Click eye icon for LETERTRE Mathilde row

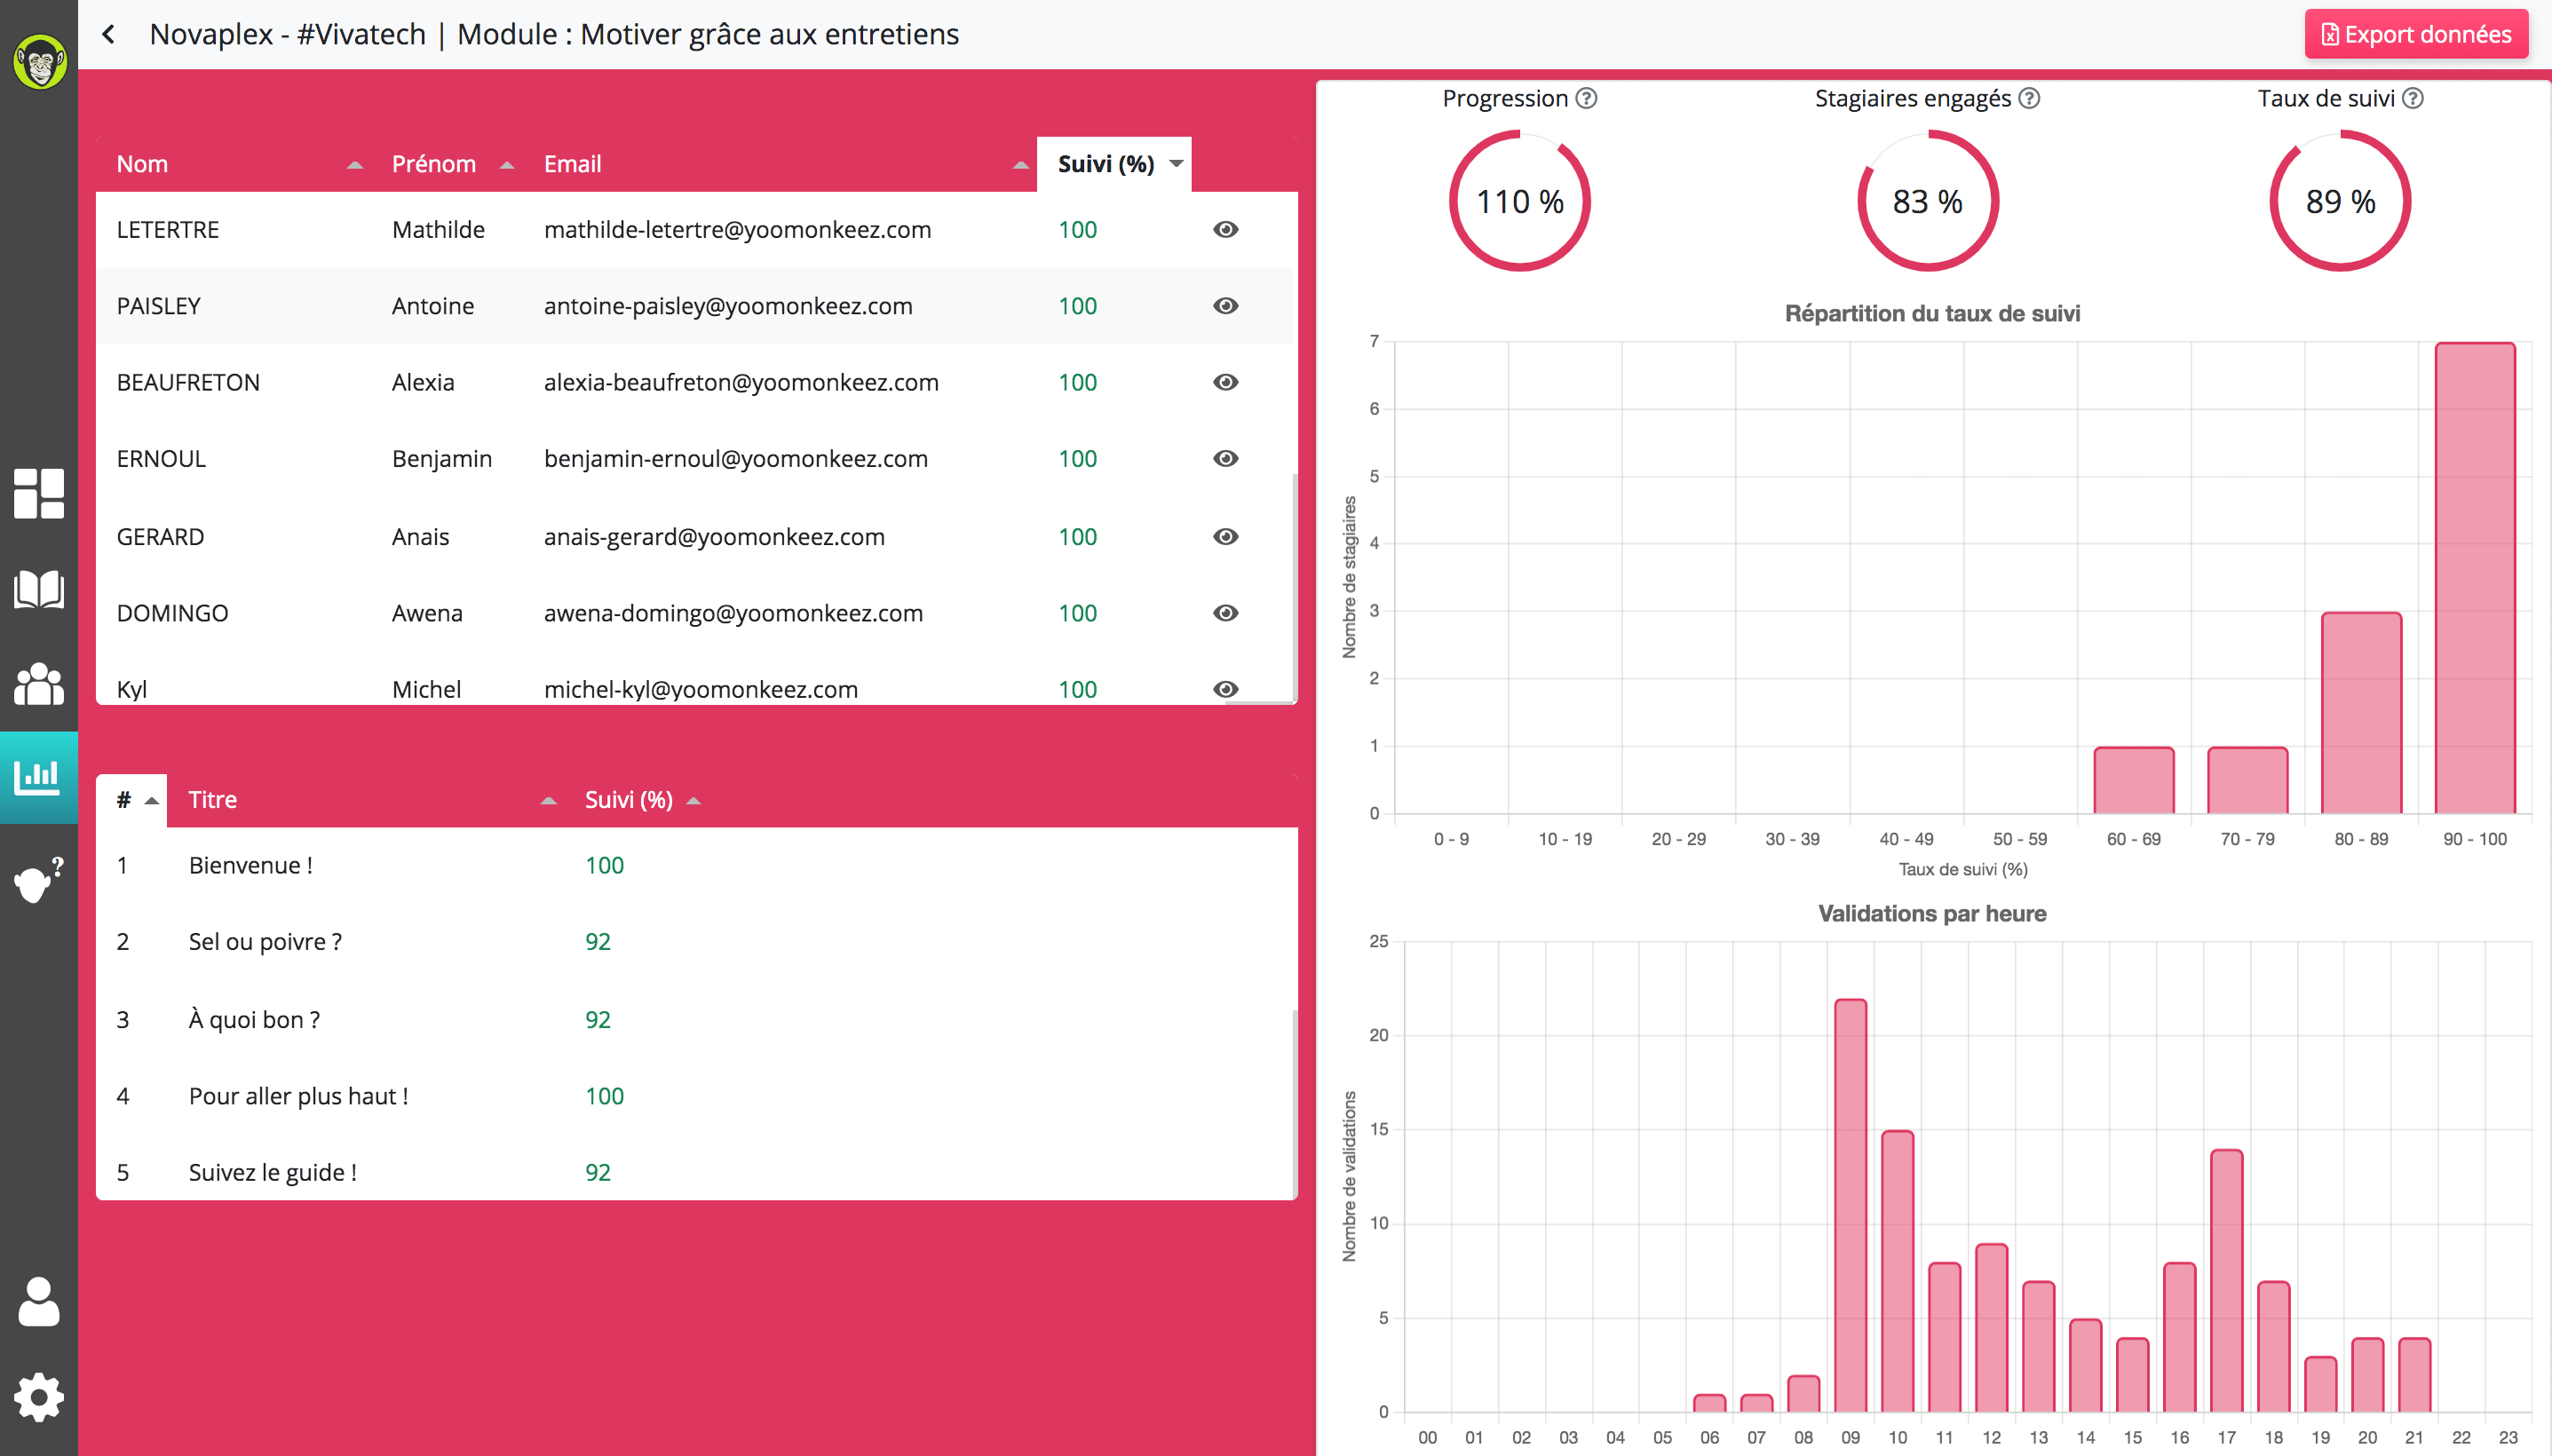pos(1225,229)
